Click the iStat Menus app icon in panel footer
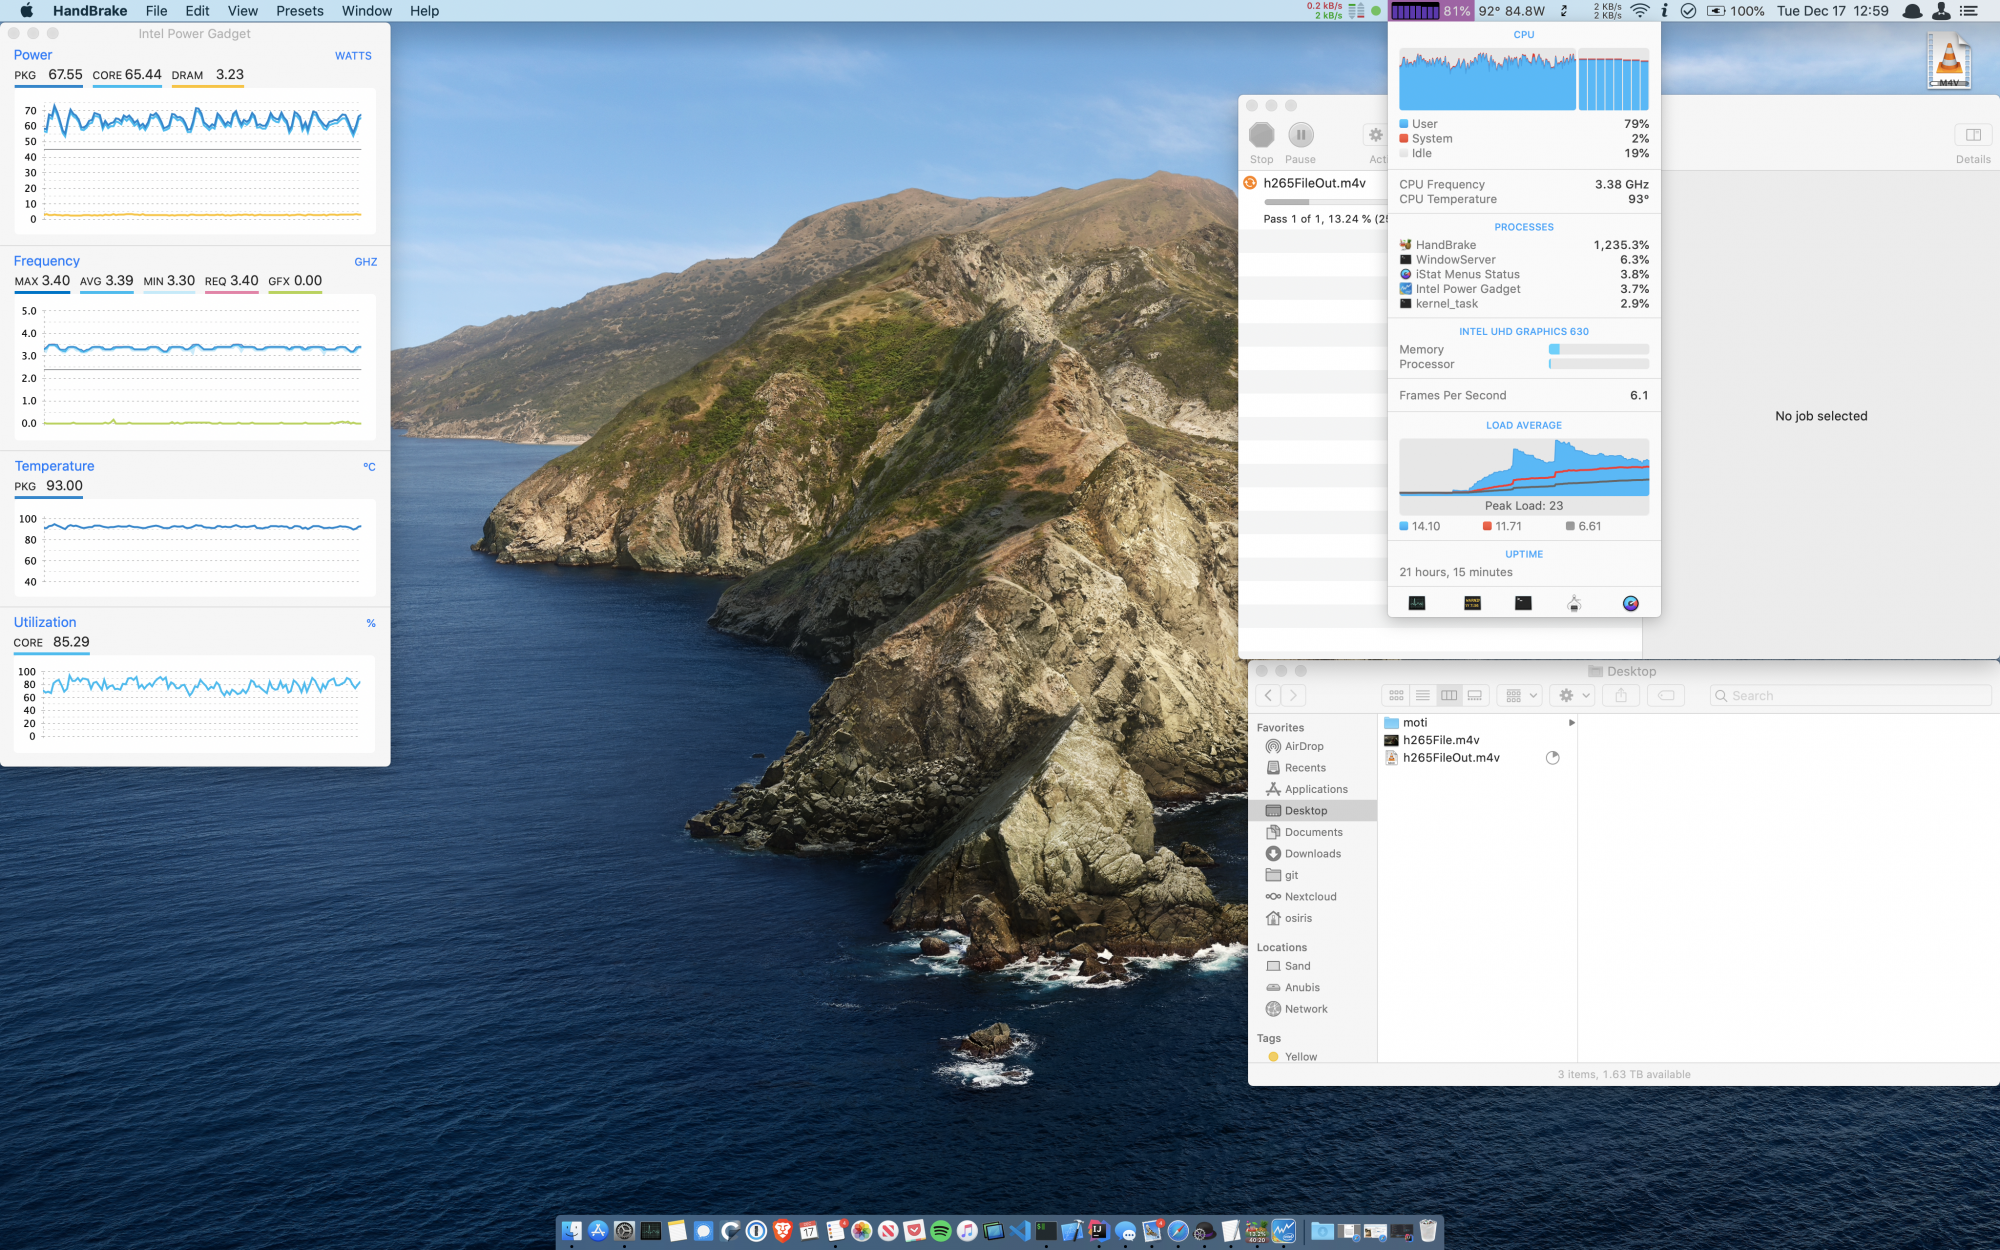The width and height of the screenshot is (2000, 1250). click(x=1630, y=603)
